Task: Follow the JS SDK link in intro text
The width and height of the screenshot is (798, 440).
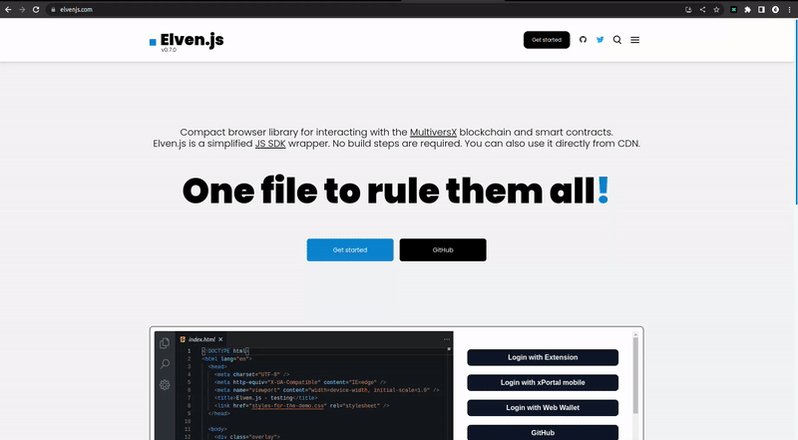Action: coord(270,144)
